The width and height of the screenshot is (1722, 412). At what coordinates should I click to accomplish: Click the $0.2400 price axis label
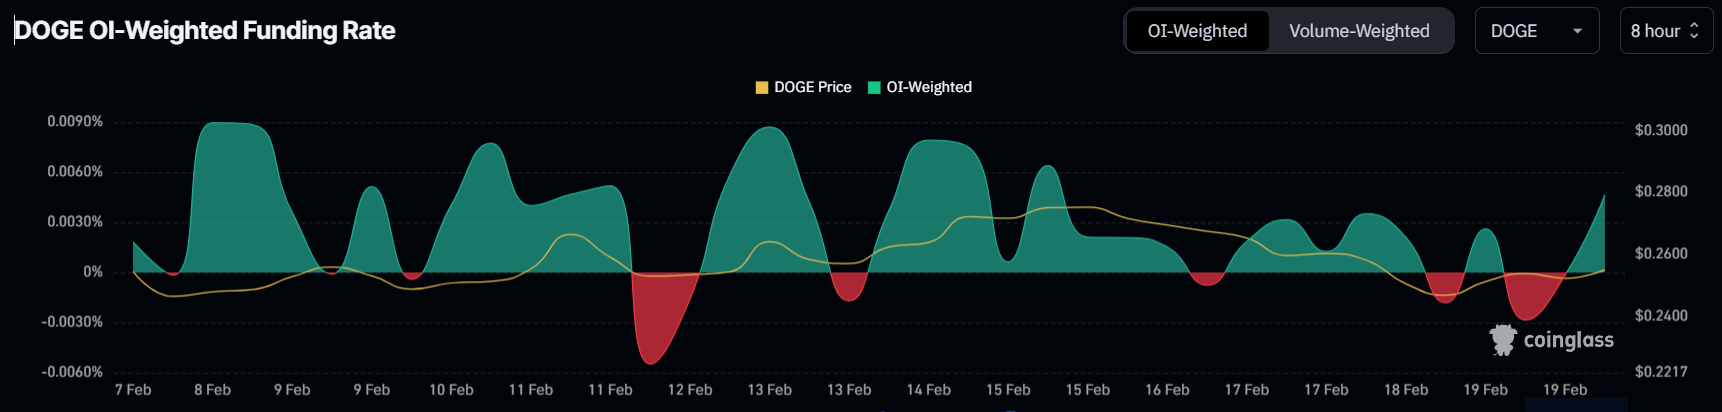click(x=1661, y=315)
